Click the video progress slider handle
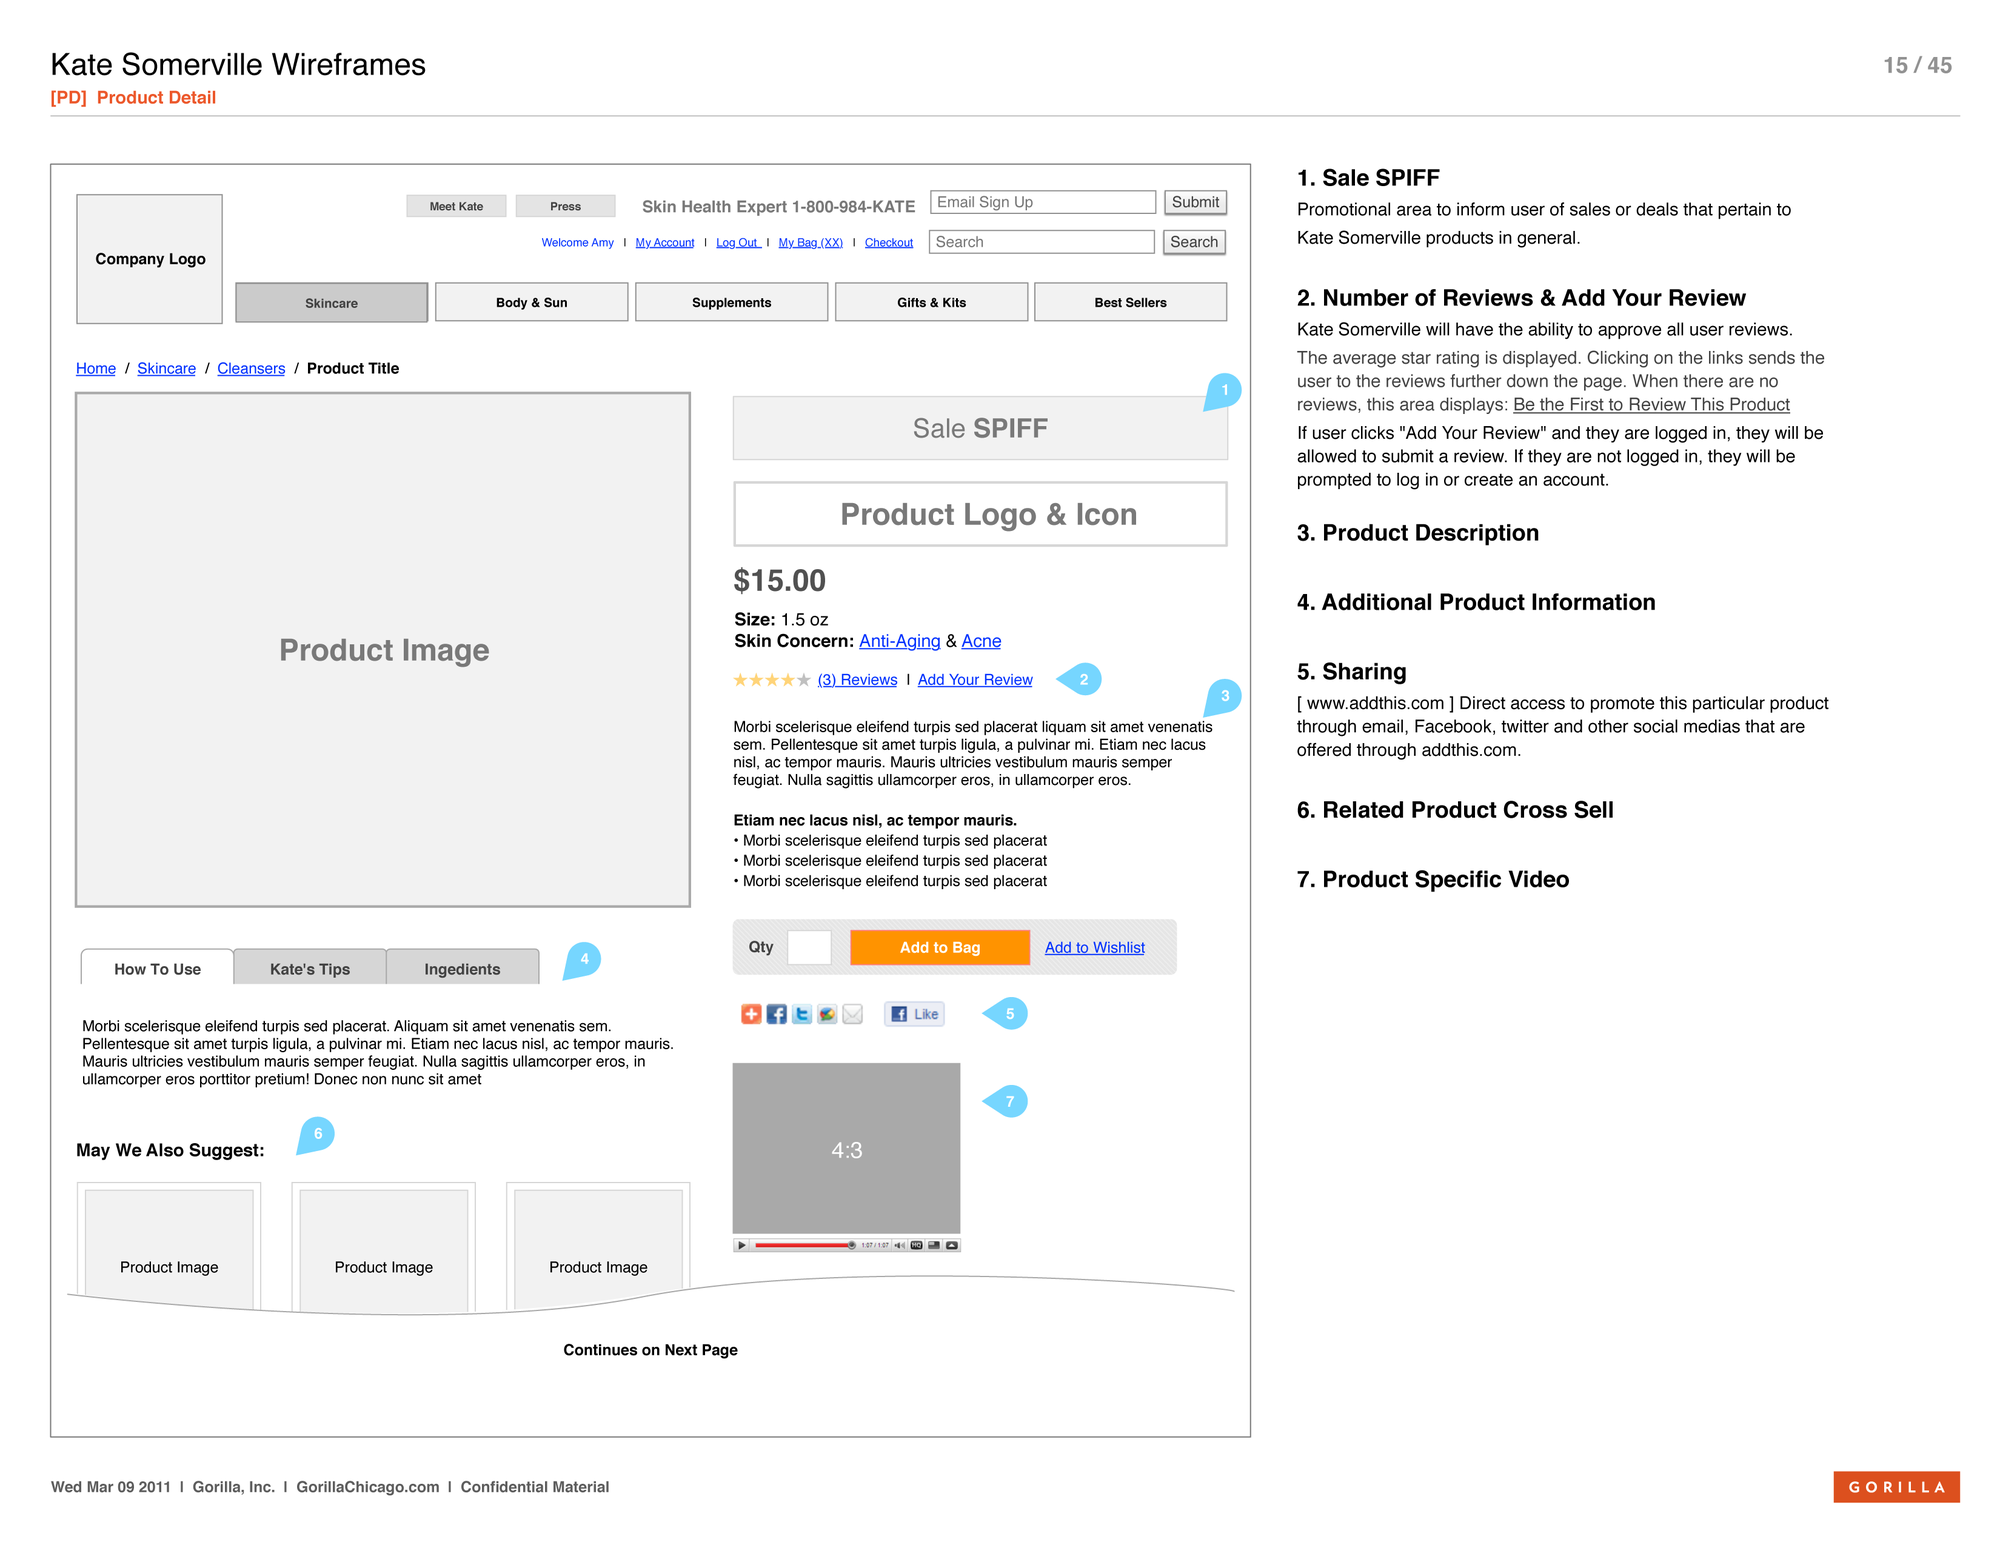Viewport: 2000px width, 1545px height. tap(852, 1245)
